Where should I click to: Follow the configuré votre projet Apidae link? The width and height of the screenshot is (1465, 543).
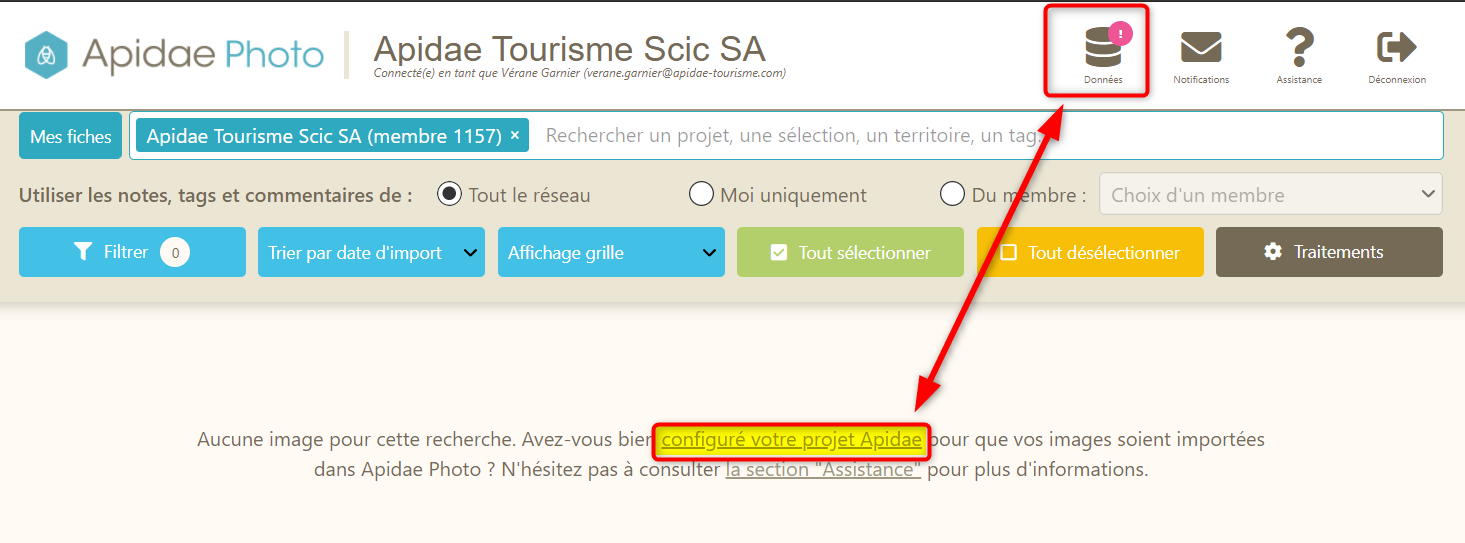(x=792, y=440)
